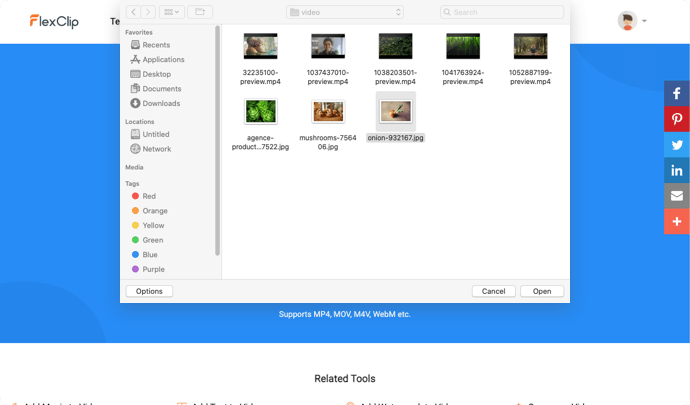Share page on Facebook
The image size is (690, 405).
[x=677, y=93]
